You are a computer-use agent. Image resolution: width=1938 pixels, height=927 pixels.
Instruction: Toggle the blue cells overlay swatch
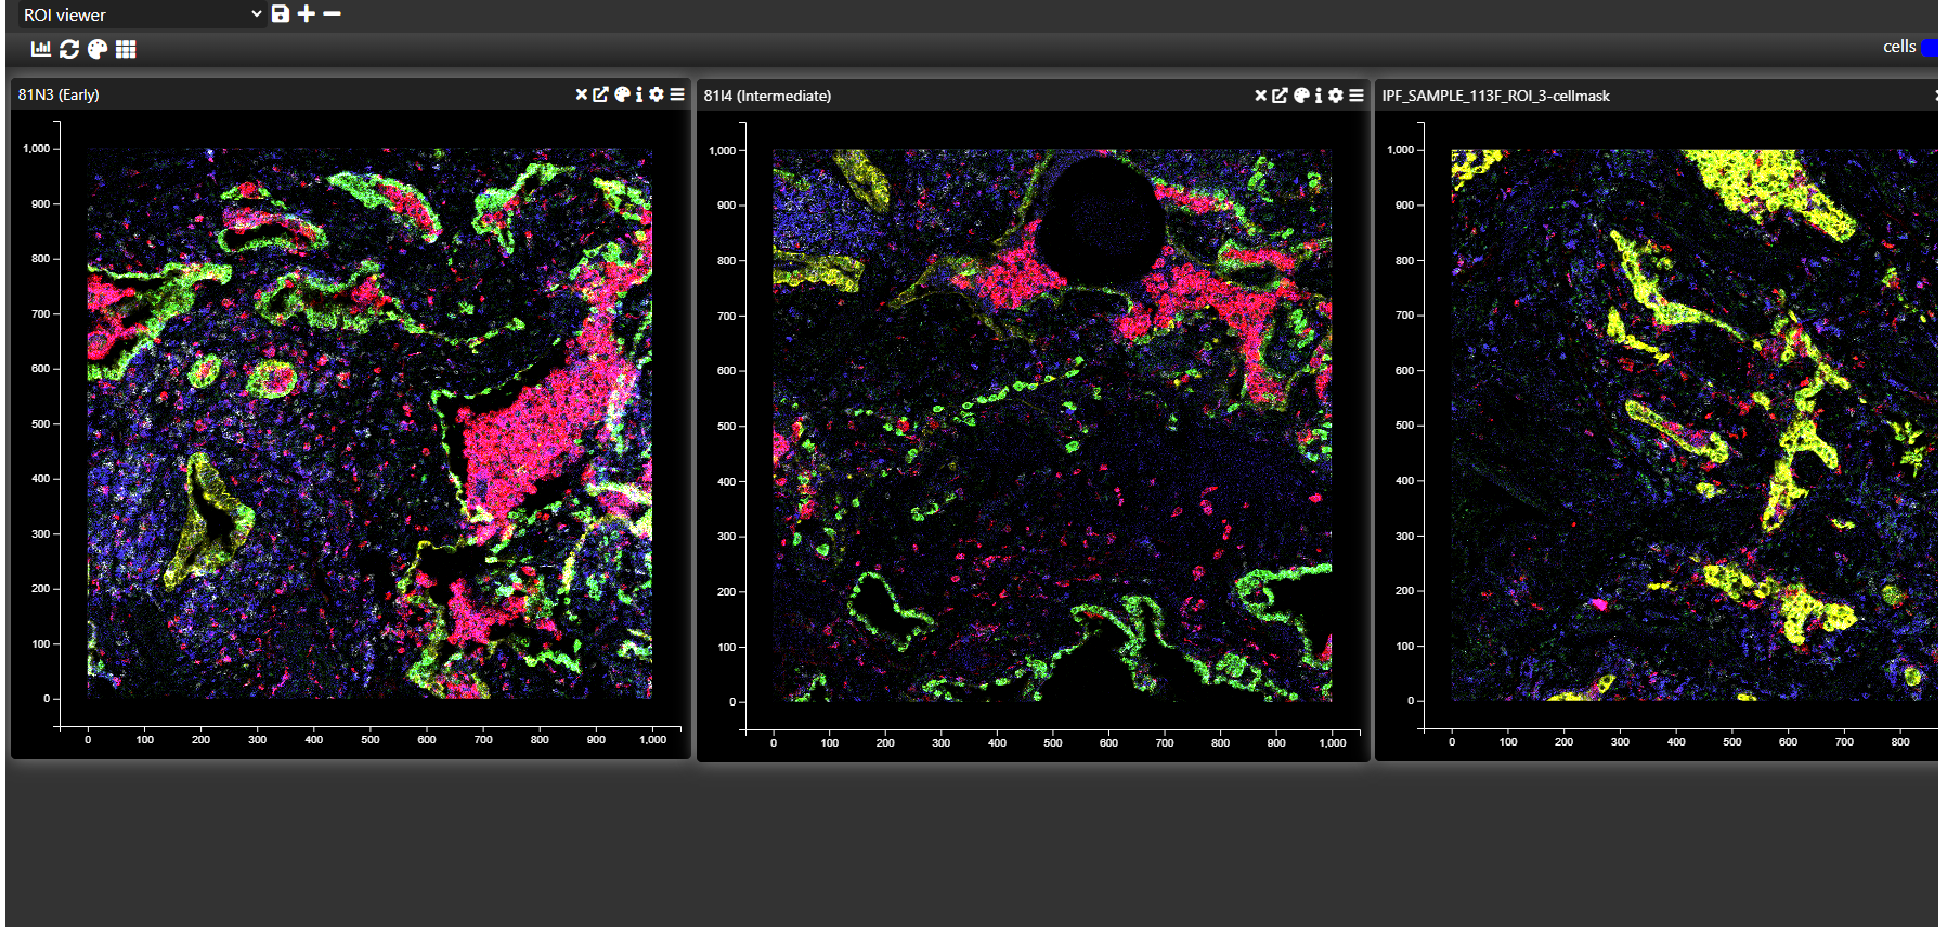1928,46
